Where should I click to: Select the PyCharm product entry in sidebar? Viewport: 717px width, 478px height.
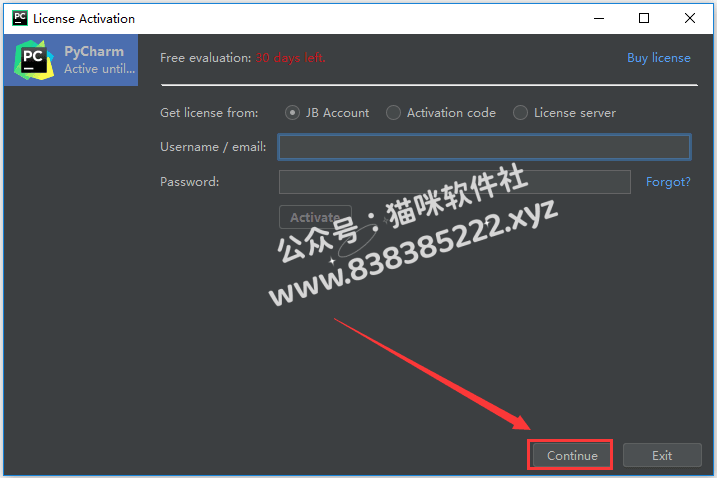point(71,60)
